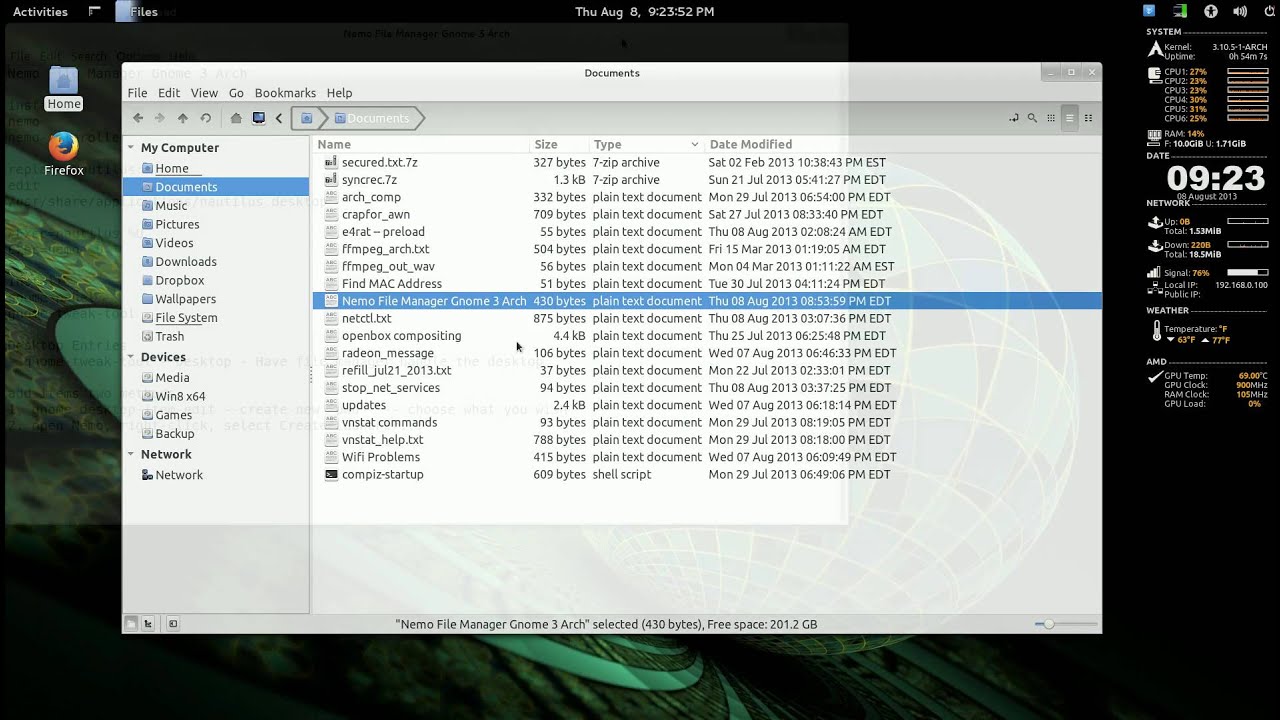Select the secured.txt.7z archive icon
Image resolution: width=1280 pixels, height=720 pixels.
331,162
